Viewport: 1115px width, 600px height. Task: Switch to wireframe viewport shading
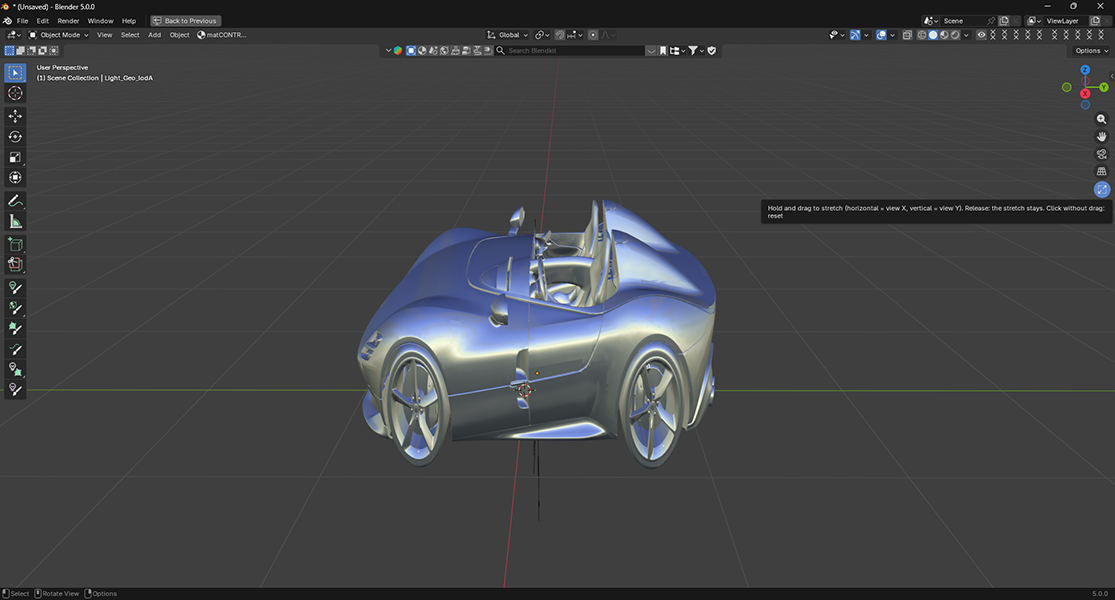(x=922, y=35)
